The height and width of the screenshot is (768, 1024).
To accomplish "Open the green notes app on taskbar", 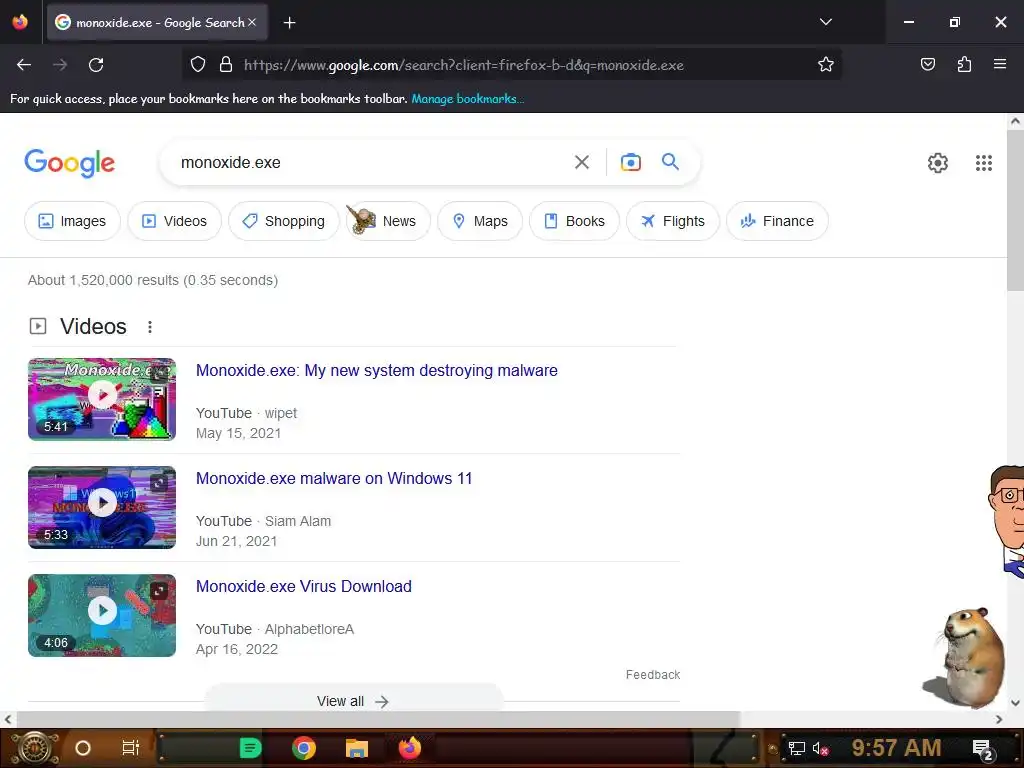I will [250, 748].
